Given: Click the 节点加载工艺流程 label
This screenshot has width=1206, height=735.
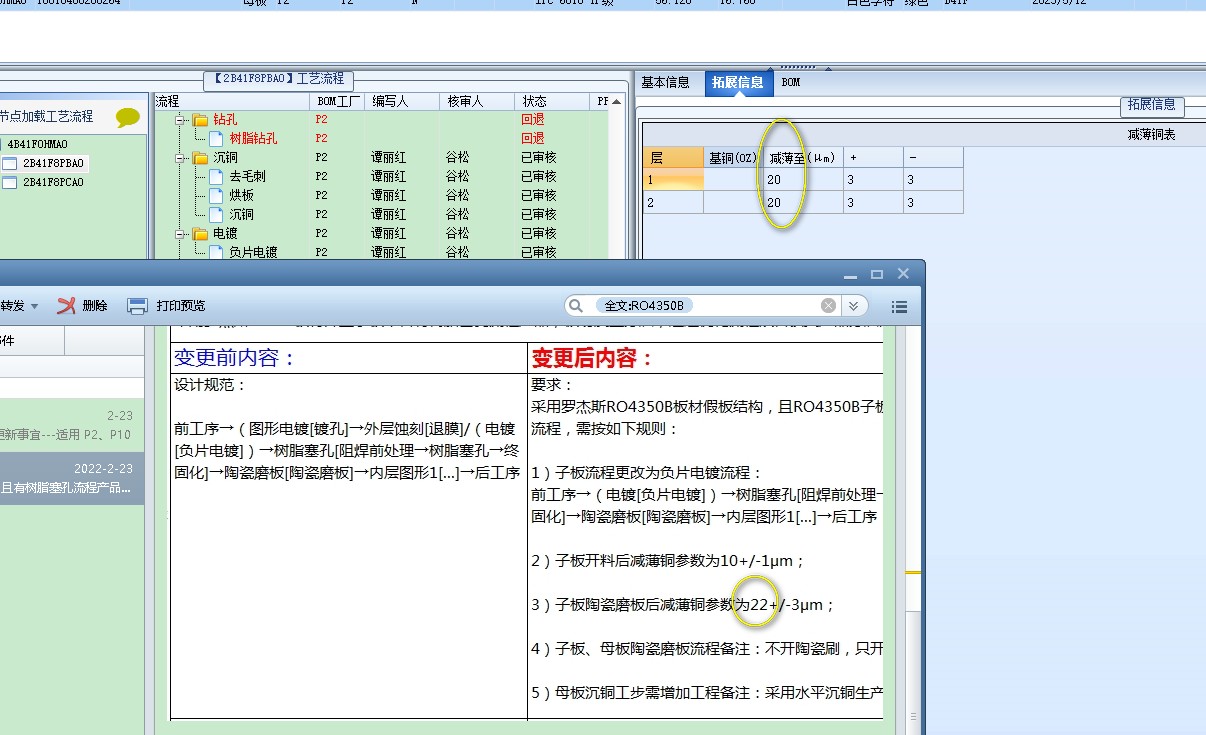Looking at the screenshot, I should [x=46, y=117].
